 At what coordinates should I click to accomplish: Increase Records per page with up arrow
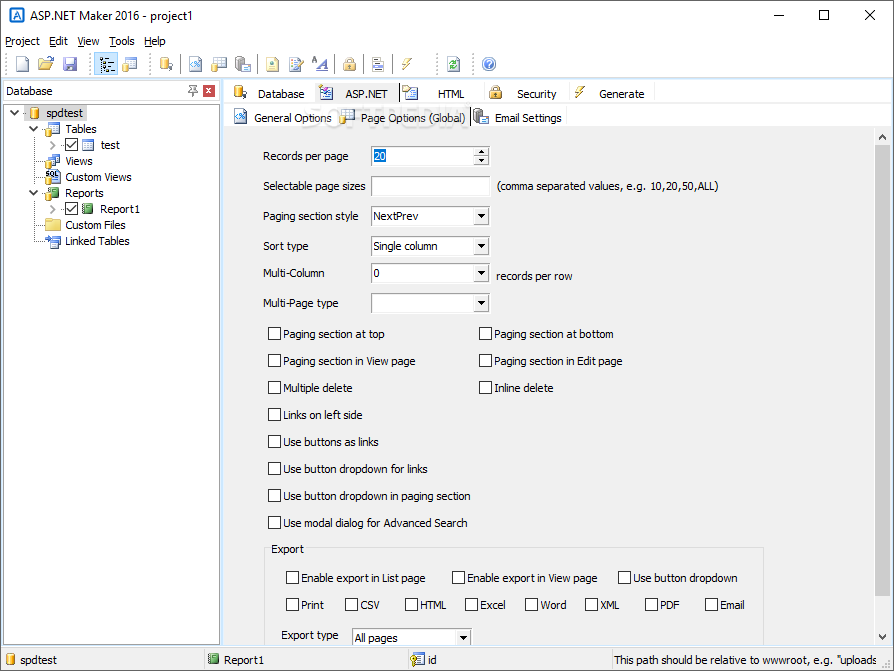click(x=481, y=152)
